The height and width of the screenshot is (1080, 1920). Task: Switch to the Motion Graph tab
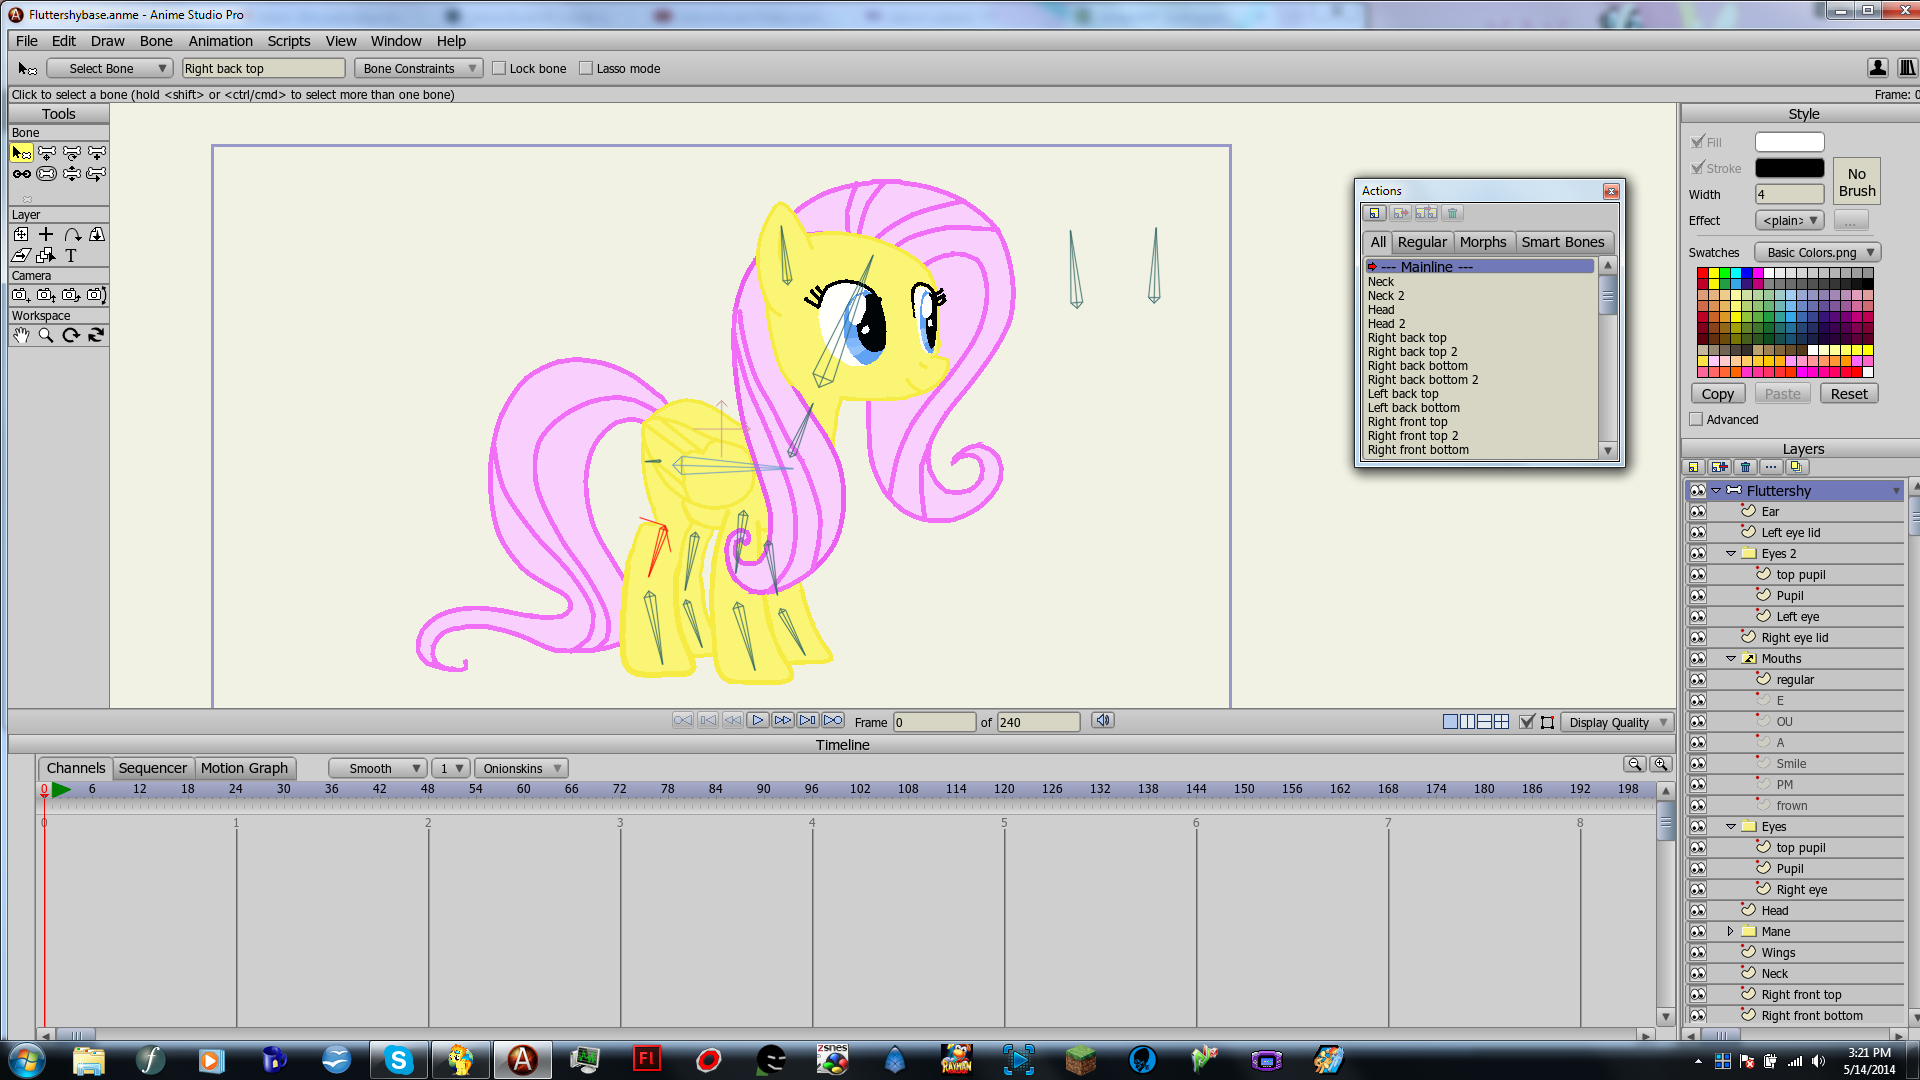(244, 768)
